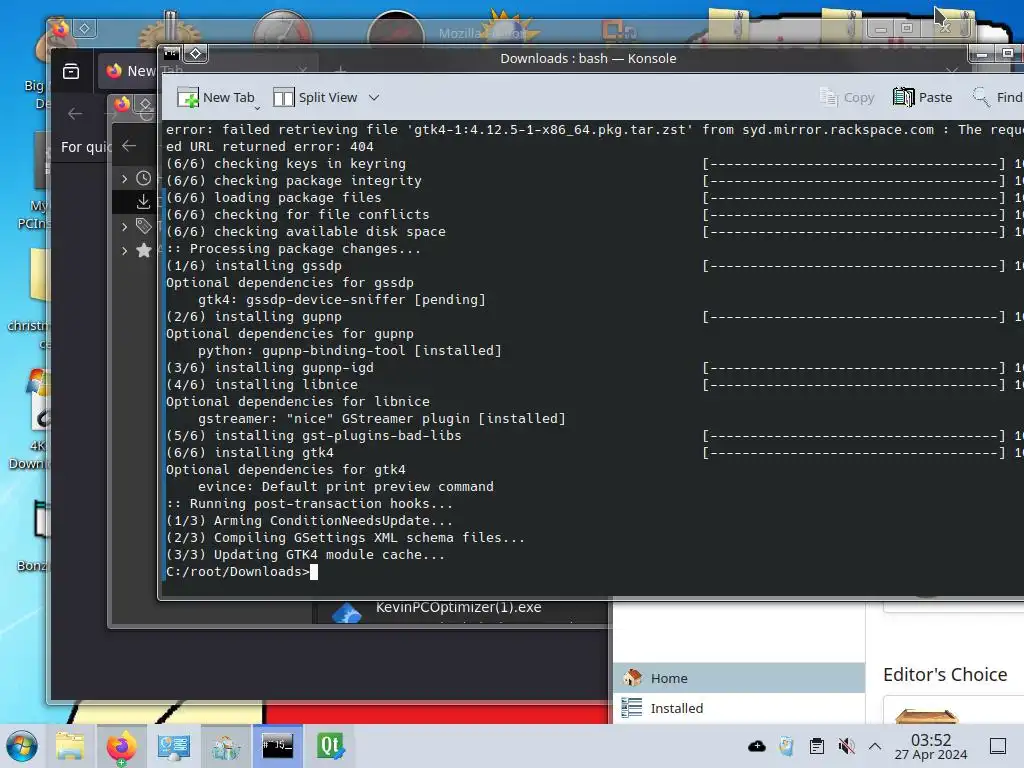Open Firefox View tab list icon

[x=71, y=71]
